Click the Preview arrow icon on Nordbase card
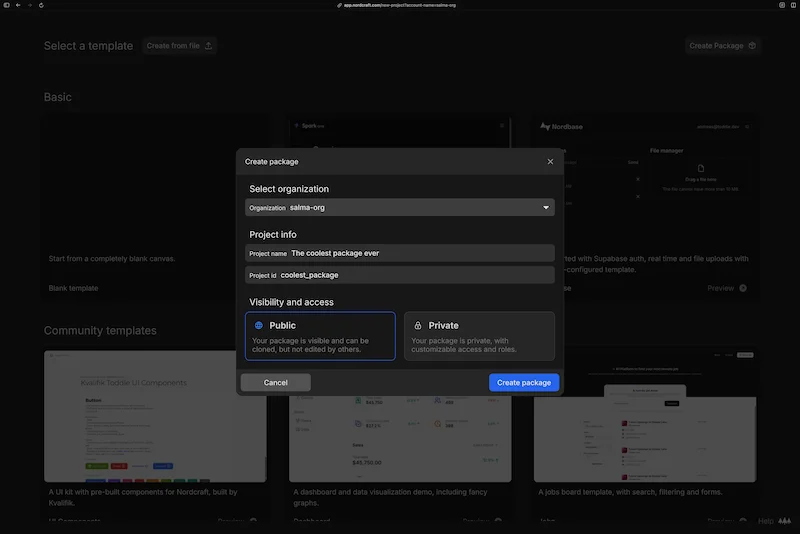The width and height of the screenshot is (800, 534). click(x=743, y=288)
